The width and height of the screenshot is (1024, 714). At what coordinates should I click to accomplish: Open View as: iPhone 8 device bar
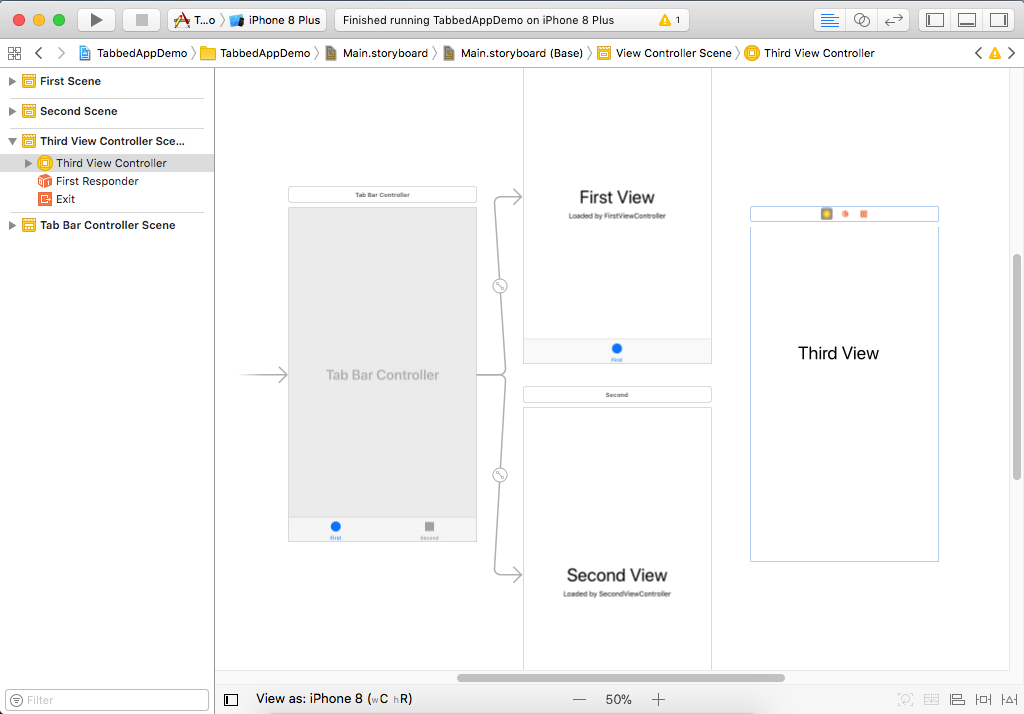tap(334, 699)
